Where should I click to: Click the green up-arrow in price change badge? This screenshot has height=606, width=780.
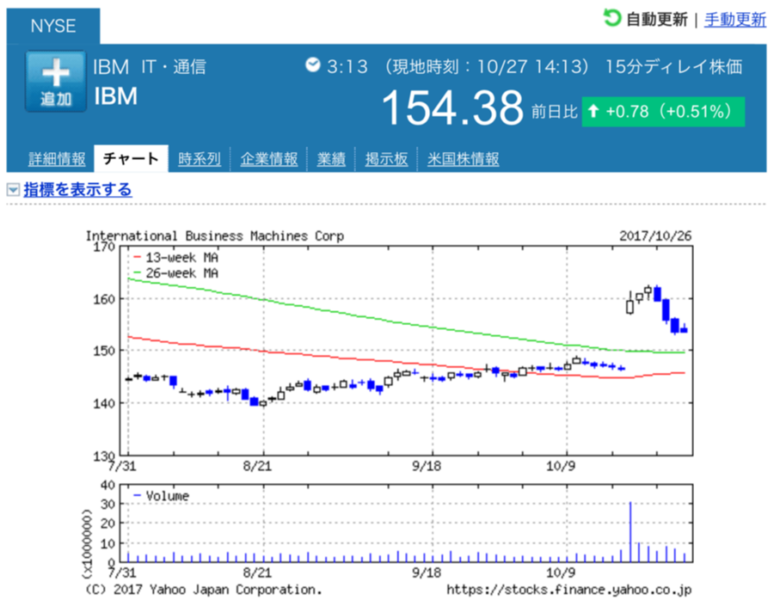[x=593, y=111]
